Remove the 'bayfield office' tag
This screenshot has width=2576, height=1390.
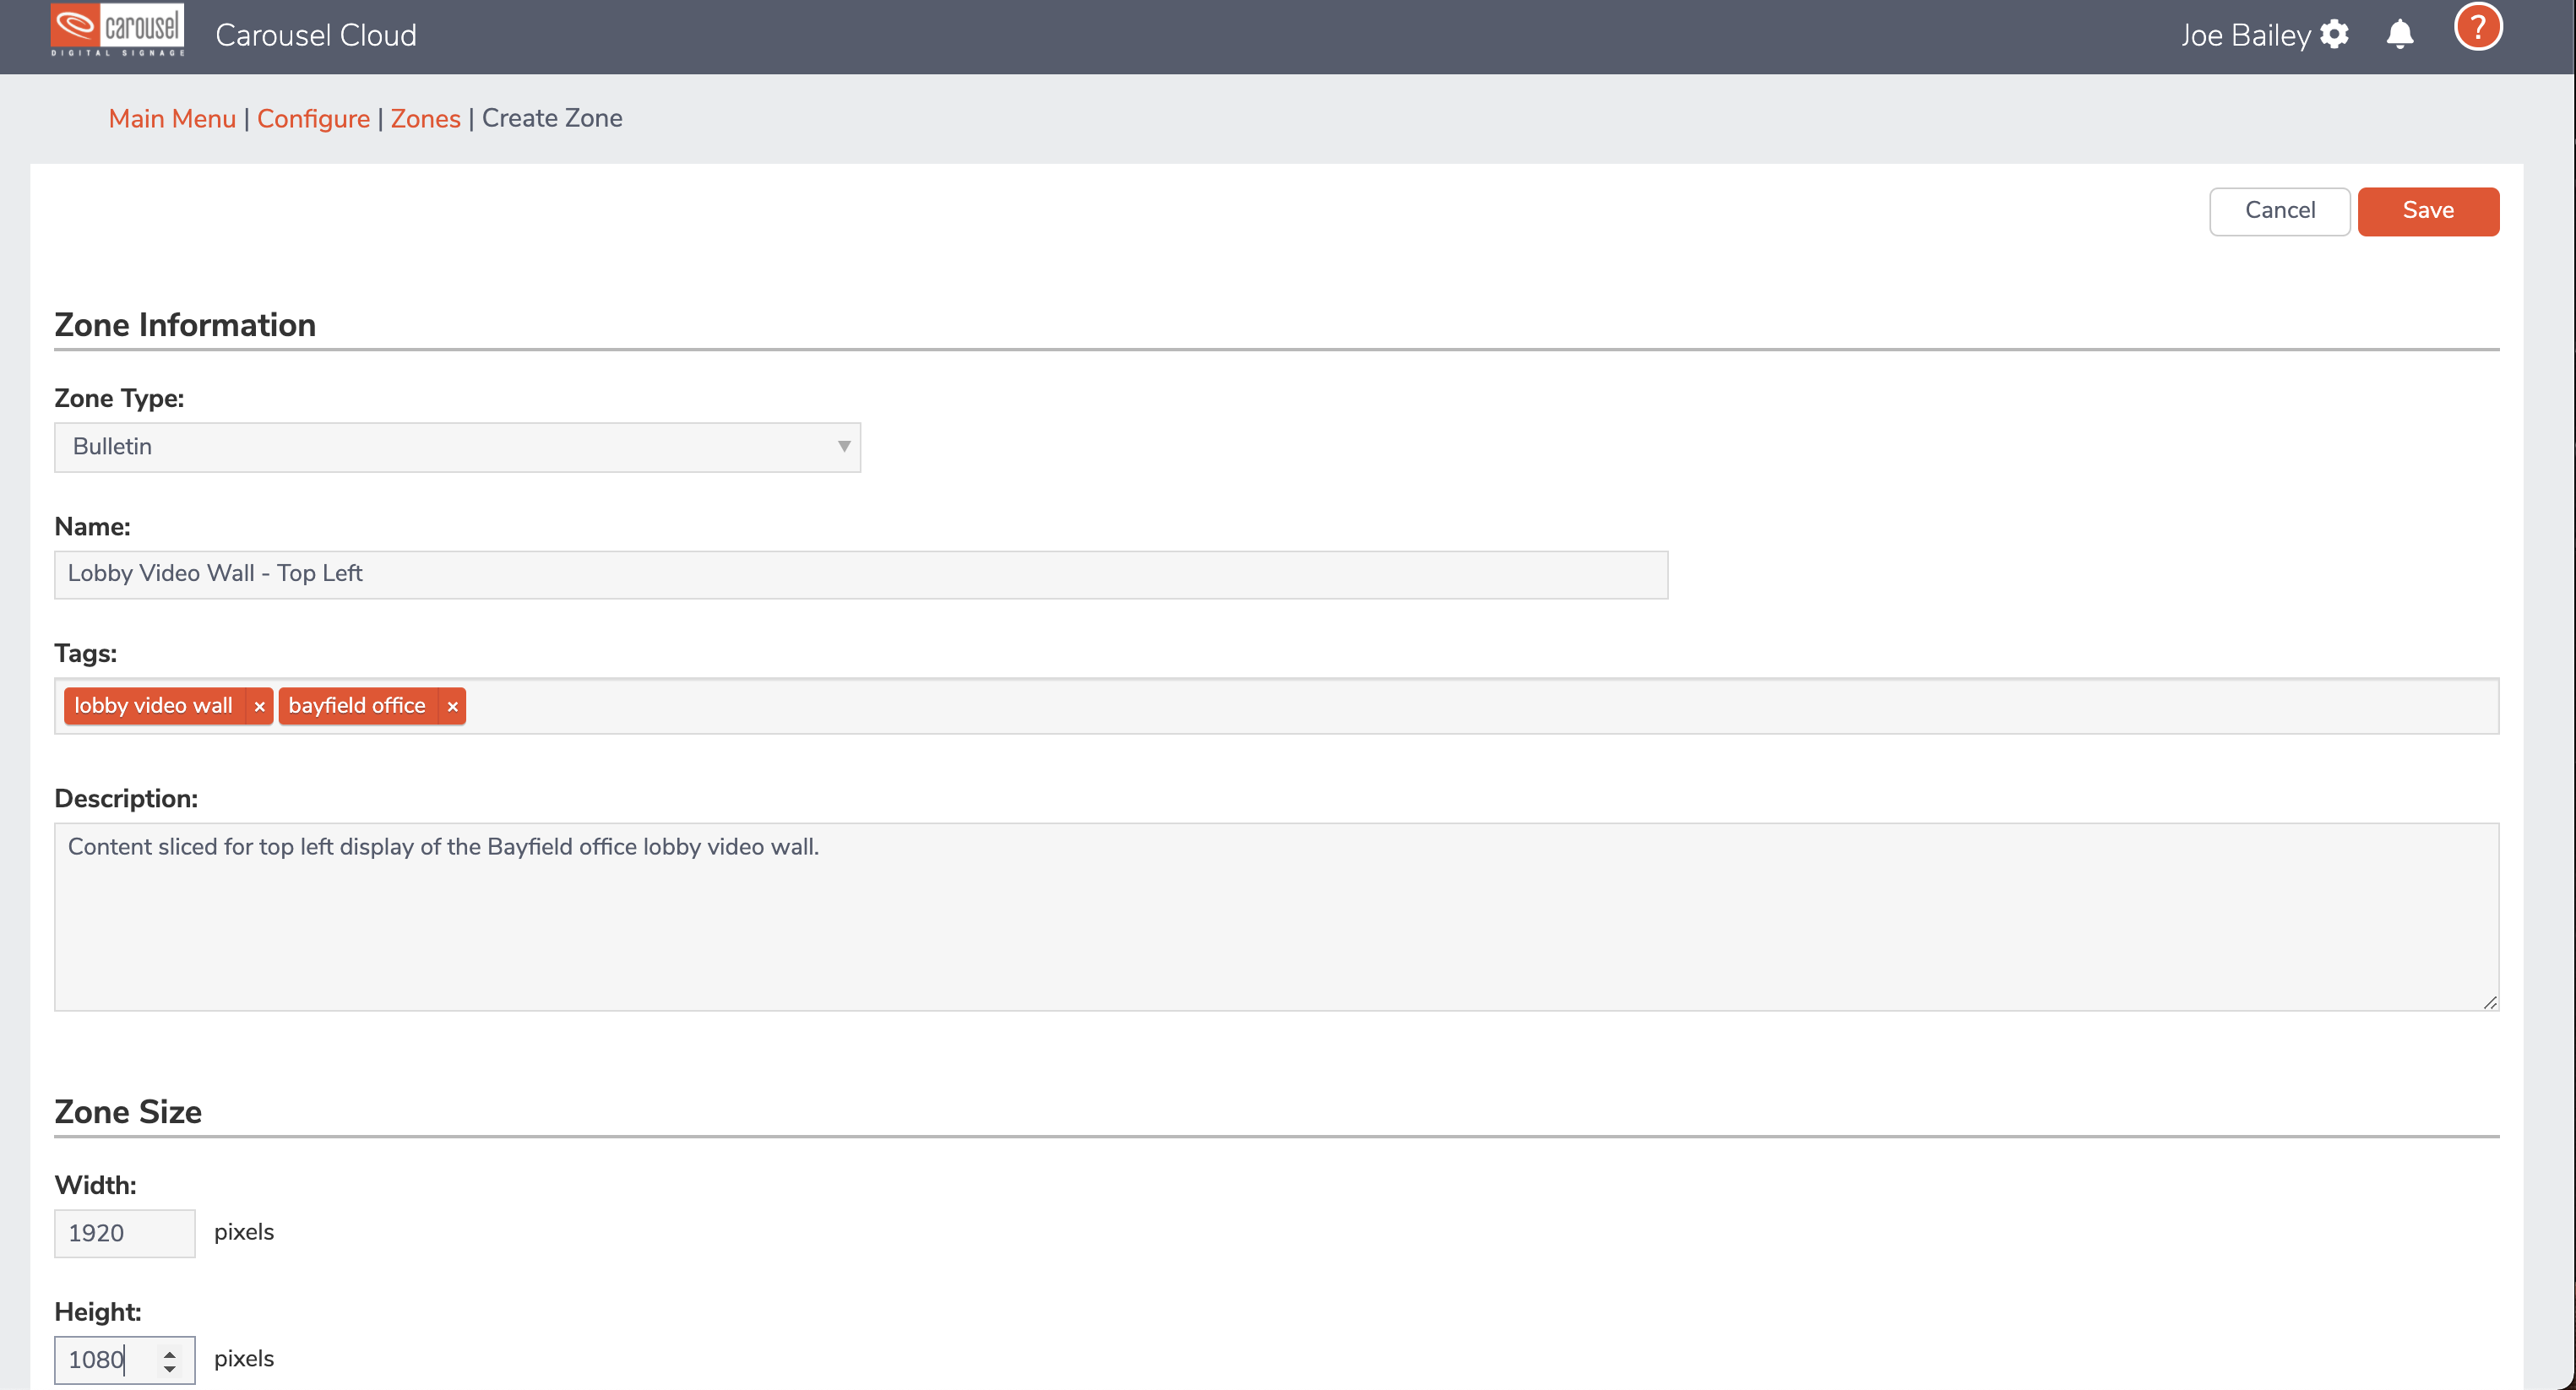click(x=452, y=706)
